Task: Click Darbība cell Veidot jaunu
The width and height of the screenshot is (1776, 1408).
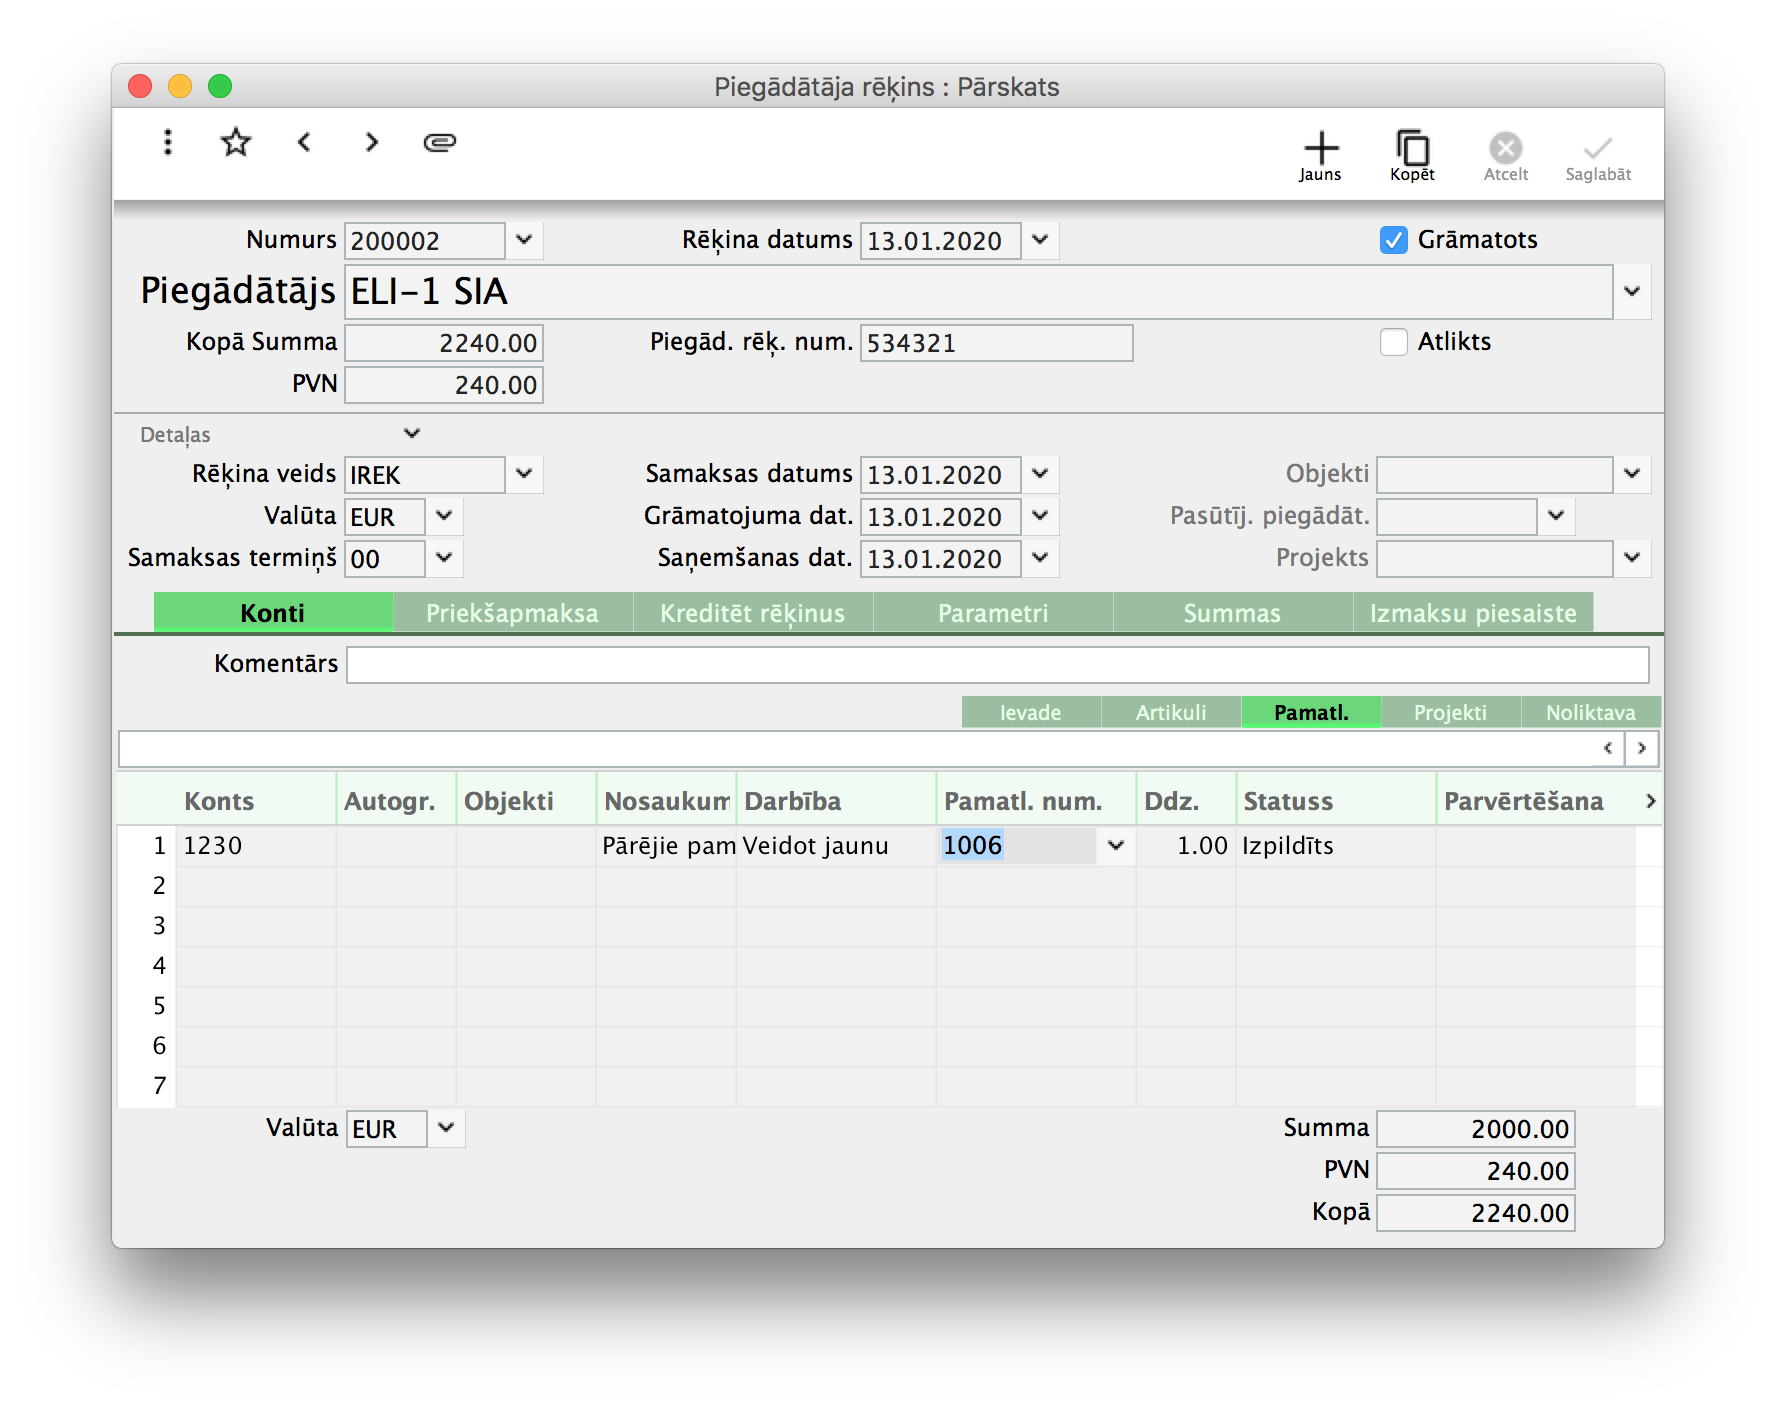Action: coord(836,846)
